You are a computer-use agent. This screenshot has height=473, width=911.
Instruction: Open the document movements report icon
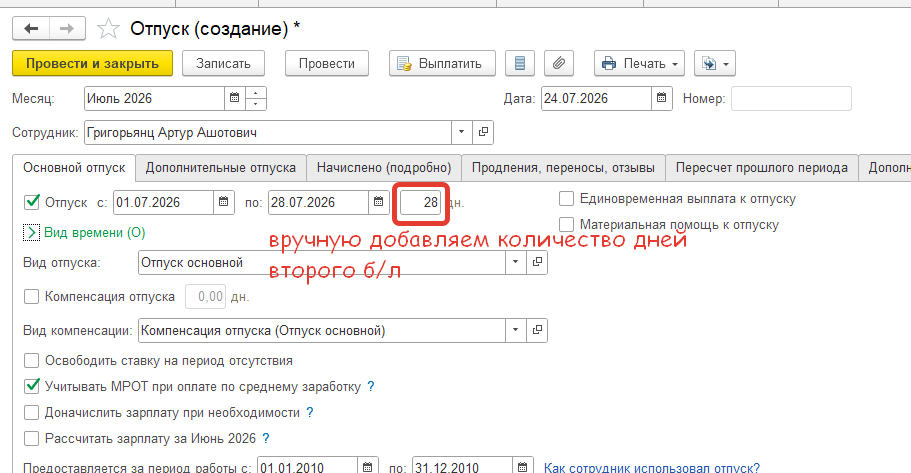pos(520,63)
